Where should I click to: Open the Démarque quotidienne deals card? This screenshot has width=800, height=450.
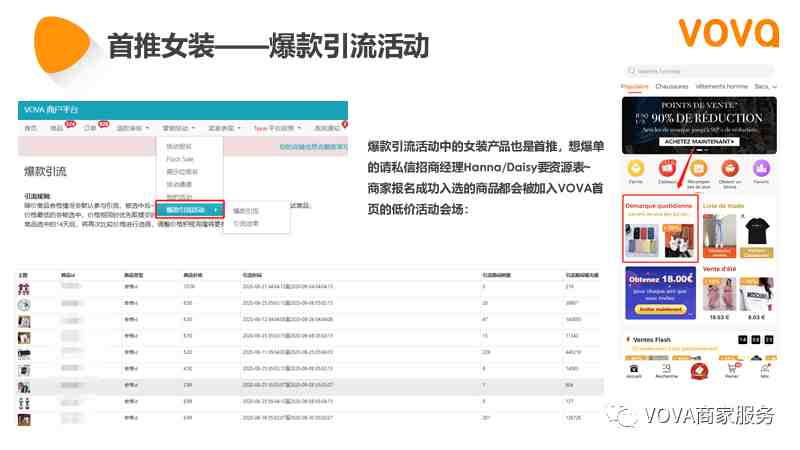[660, 229]
